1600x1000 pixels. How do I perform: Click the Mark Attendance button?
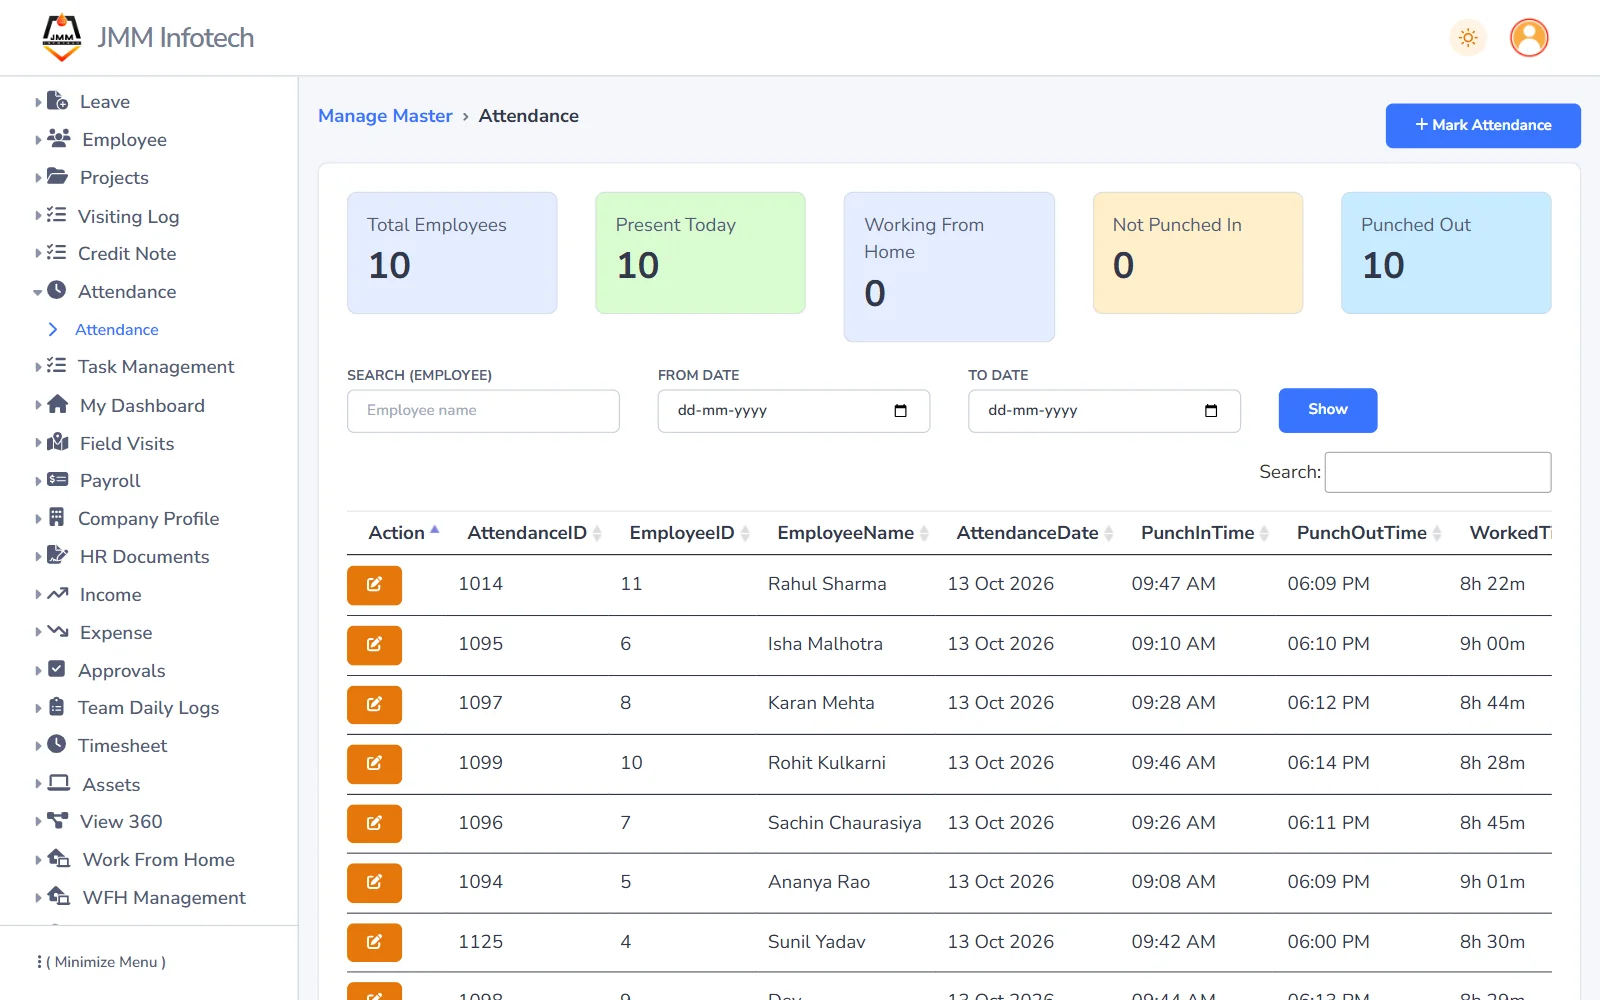pyautogui.click(x=1483, y=126)
